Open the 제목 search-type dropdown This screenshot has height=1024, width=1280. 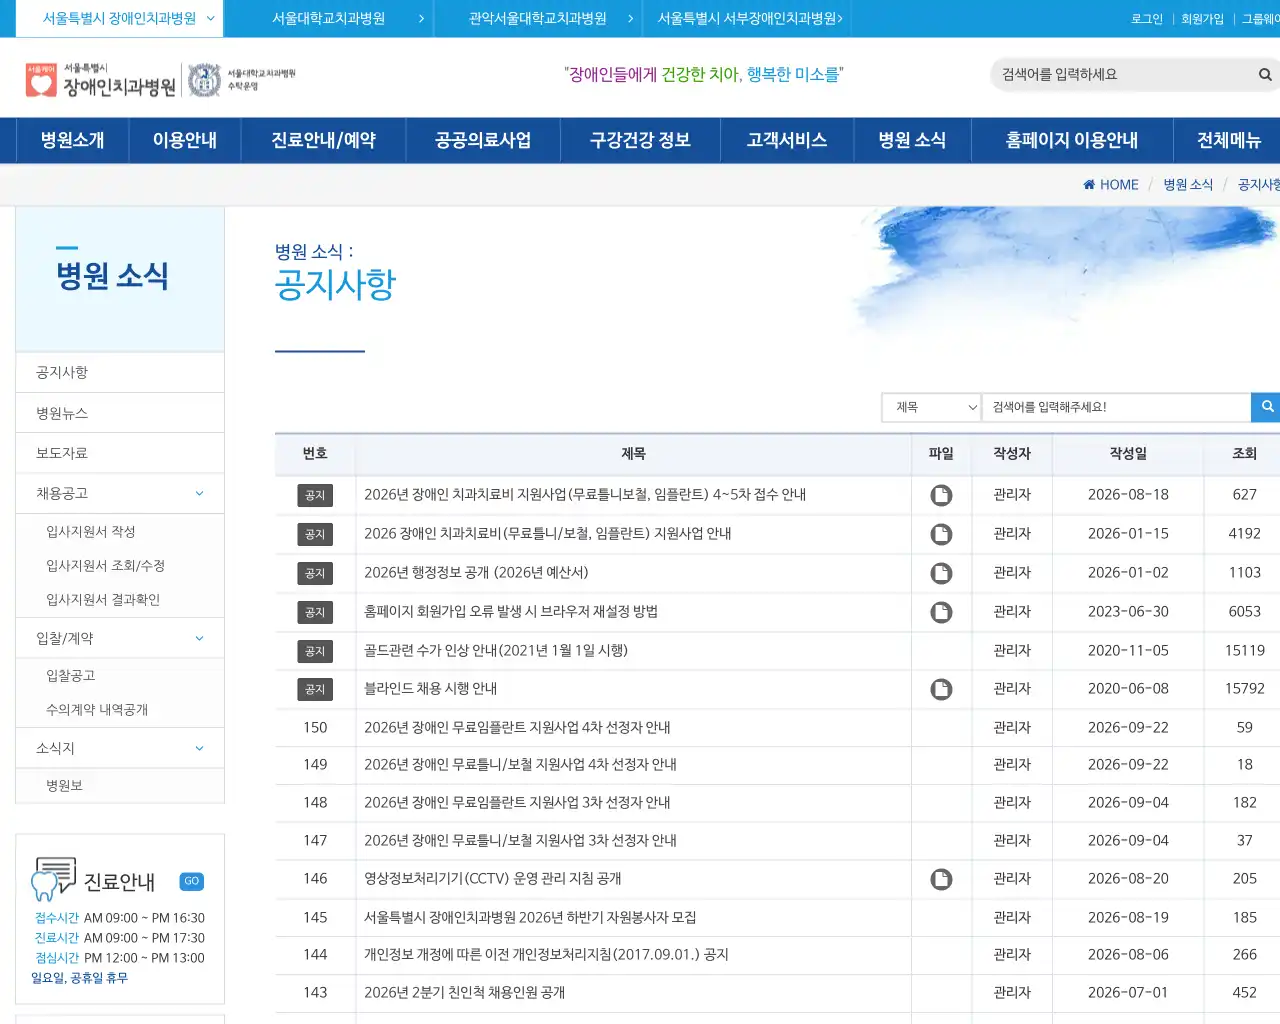[931, 407]
